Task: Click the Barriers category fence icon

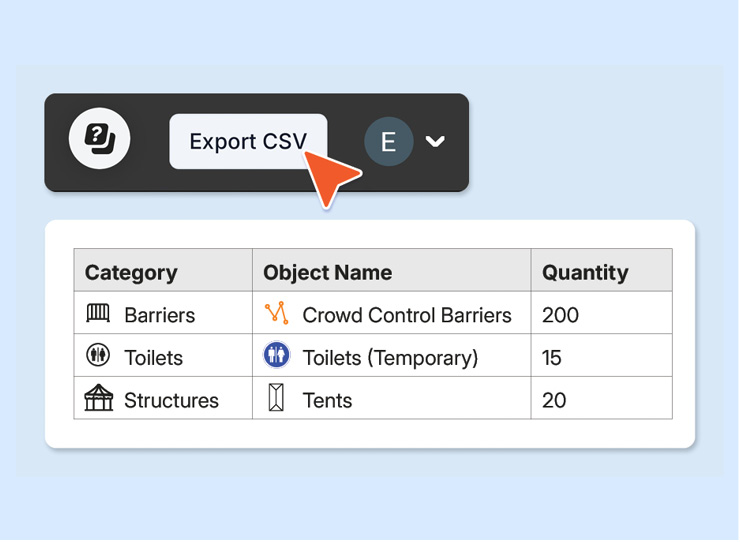Action: [98, 313]
